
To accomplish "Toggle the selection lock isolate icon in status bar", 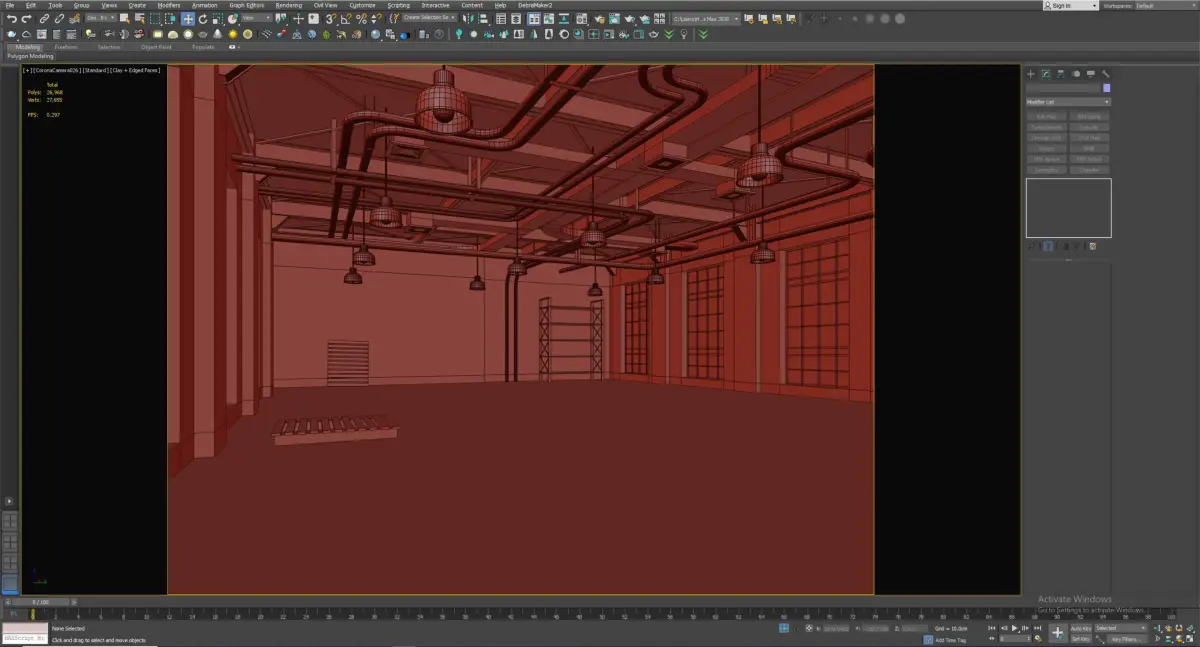I will tap(784, 628).
